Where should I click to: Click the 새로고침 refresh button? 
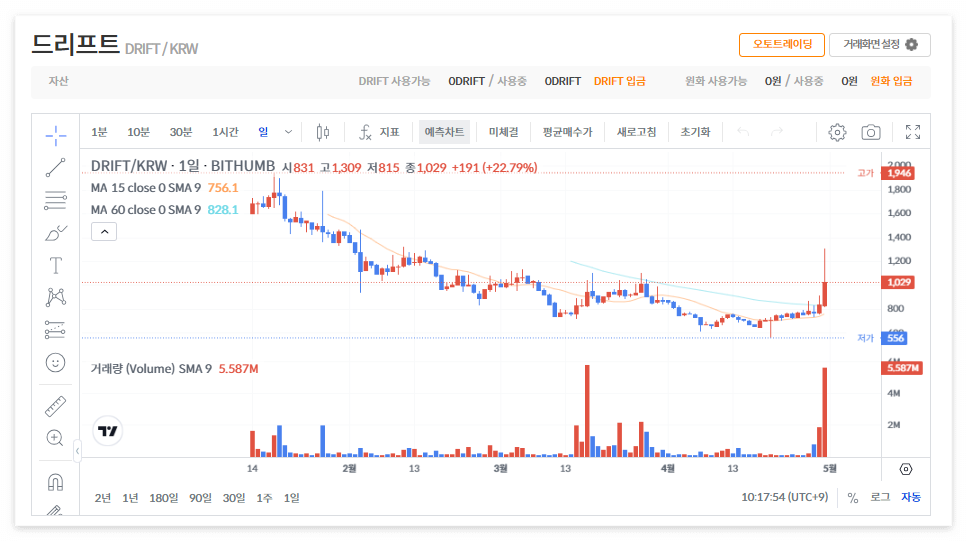tap(636, 132)
